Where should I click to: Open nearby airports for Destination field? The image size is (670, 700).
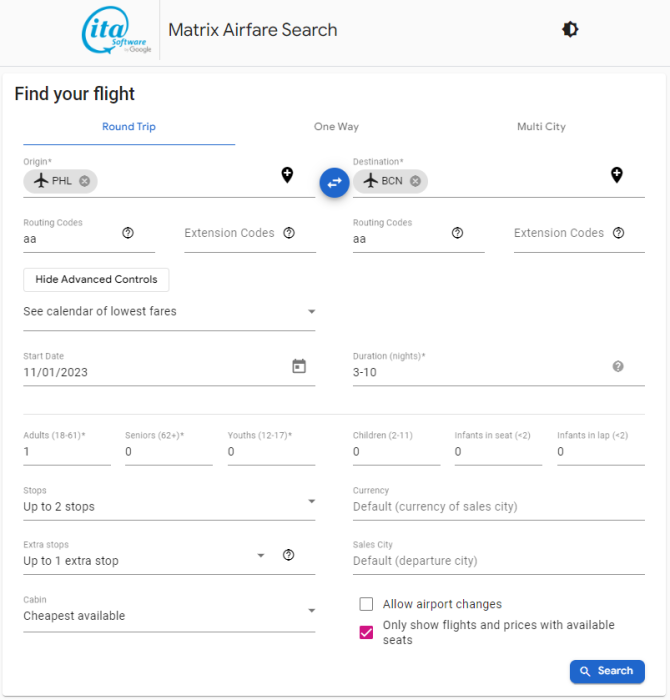click(617, 175)
